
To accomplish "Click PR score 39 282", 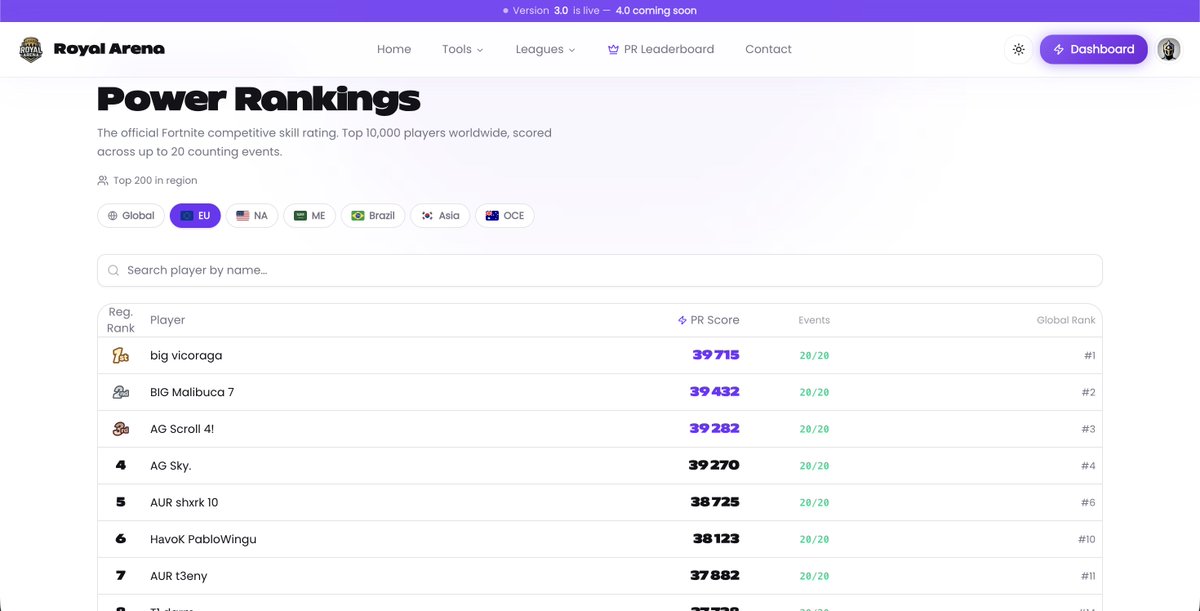I will (x=715, y=429).
